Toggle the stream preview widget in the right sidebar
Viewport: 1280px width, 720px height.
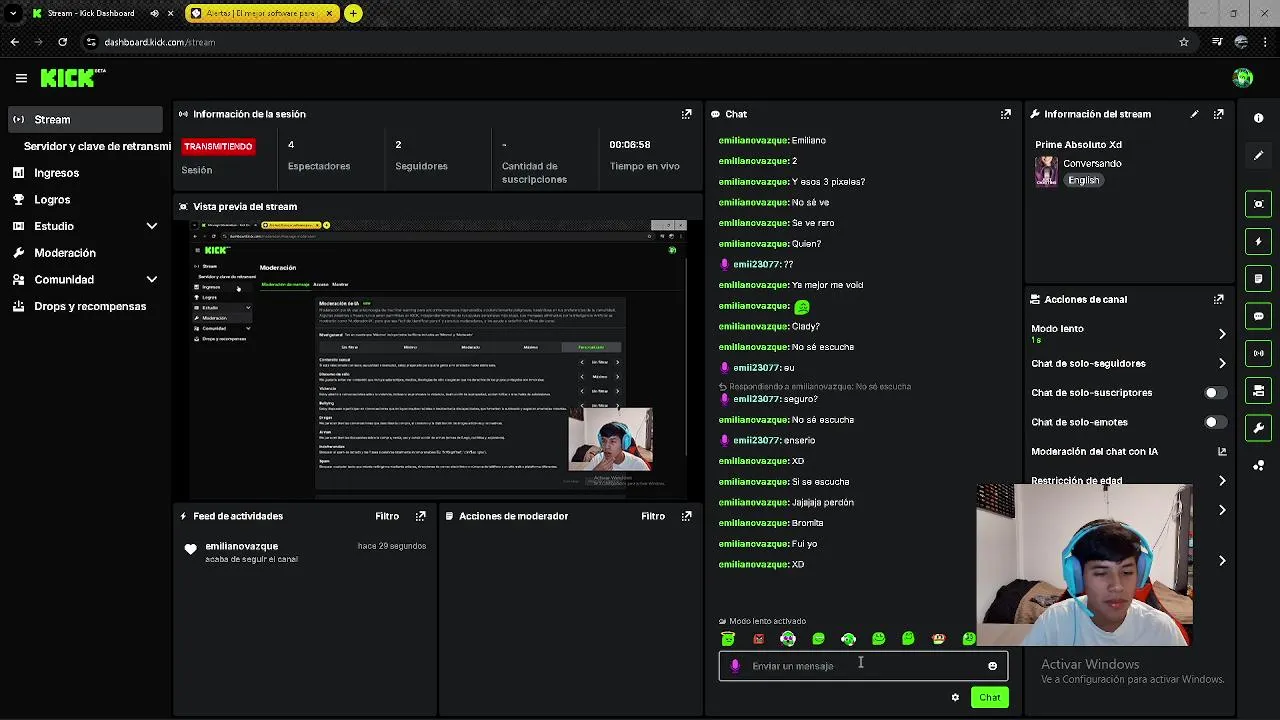tap(1258, 204)
